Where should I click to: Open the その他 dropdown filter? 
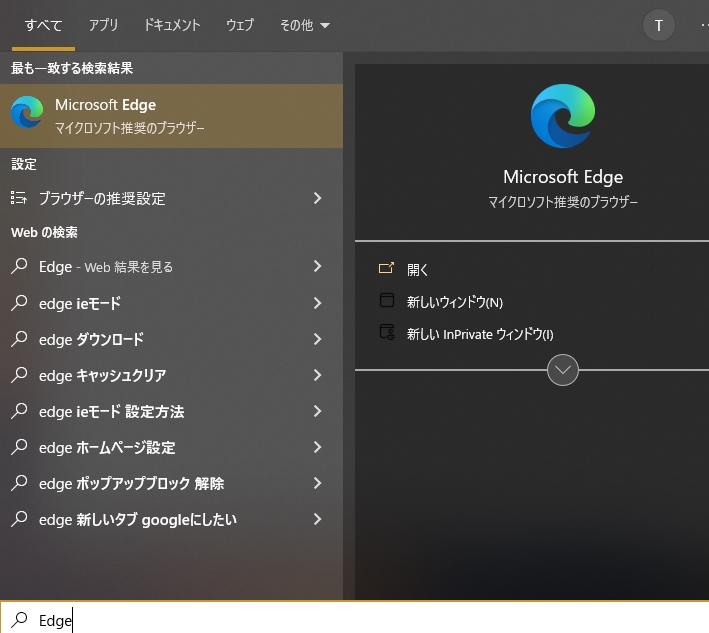coord(305,25)
